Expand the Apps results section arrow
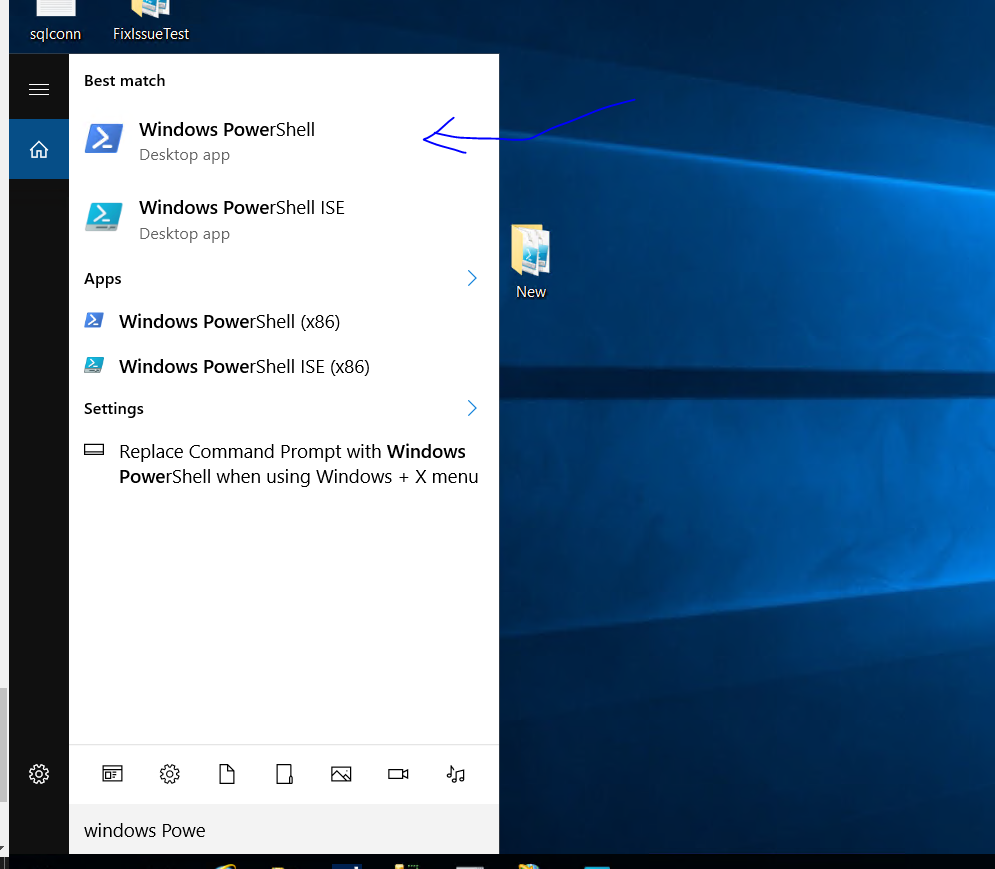995x869 pixels. pos(472,279)
